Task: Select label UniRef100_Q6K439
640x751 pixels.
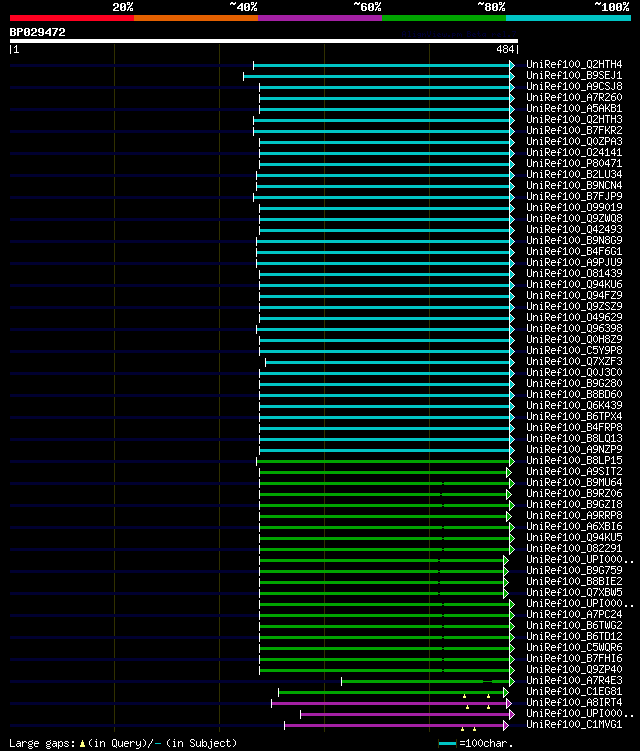Action: click(x=574, y=406)
